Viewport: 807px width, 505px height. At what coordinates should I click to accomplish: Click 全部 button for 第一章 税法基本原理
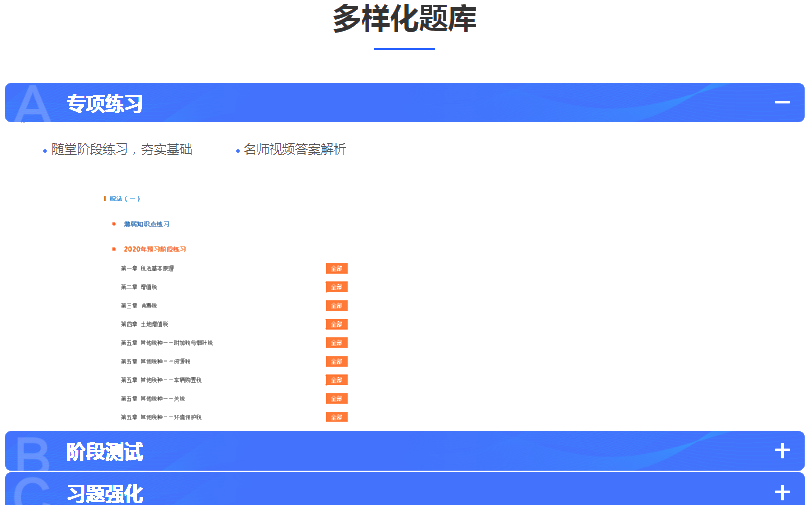pos(336,268)
